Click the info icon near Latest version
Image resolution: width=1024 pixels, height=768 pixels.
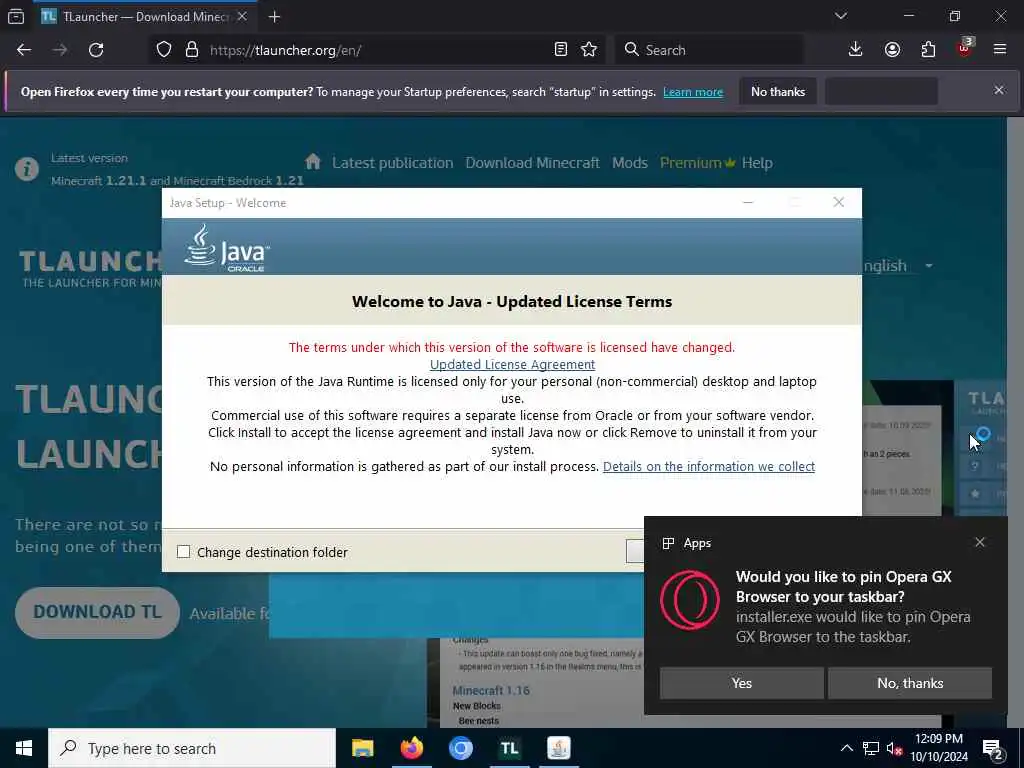[27, 170]
